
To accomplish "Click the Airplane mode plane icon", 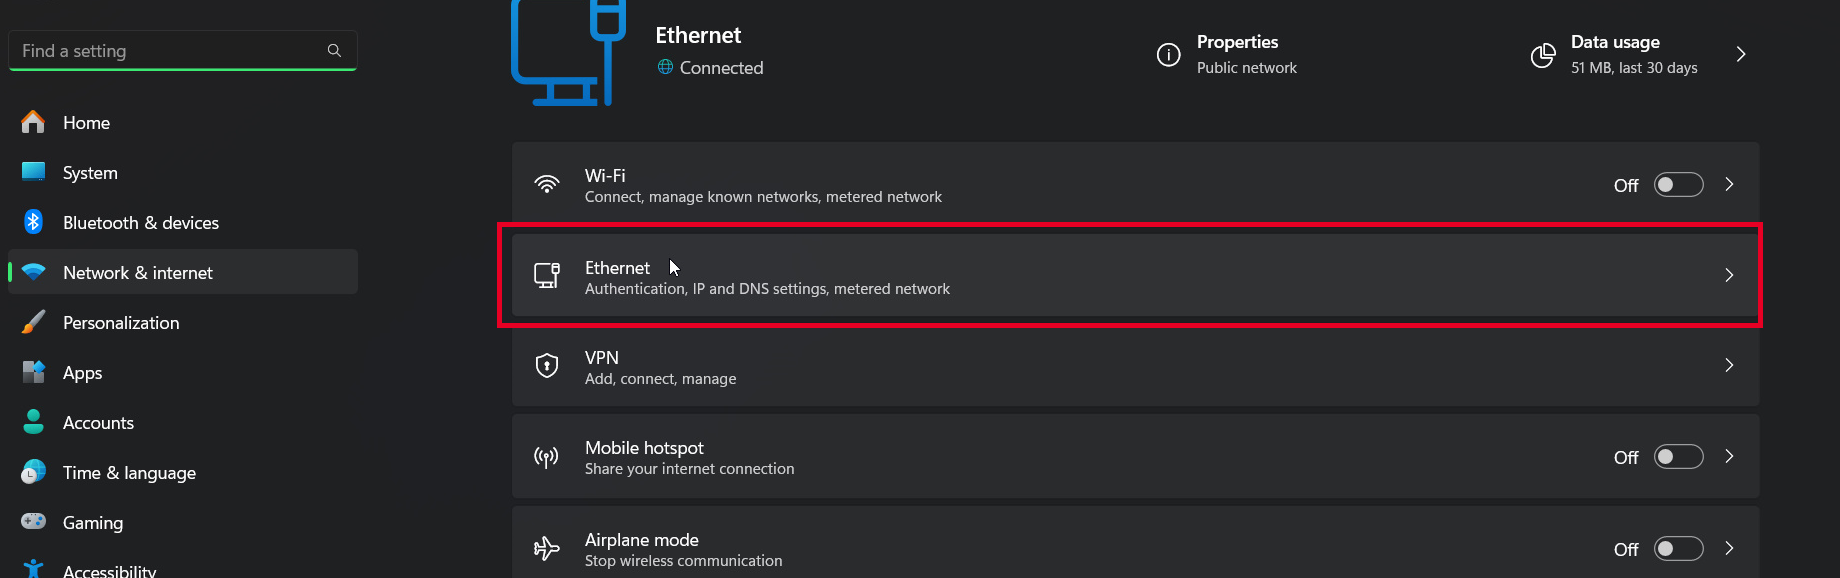I will tap(547, 549).
